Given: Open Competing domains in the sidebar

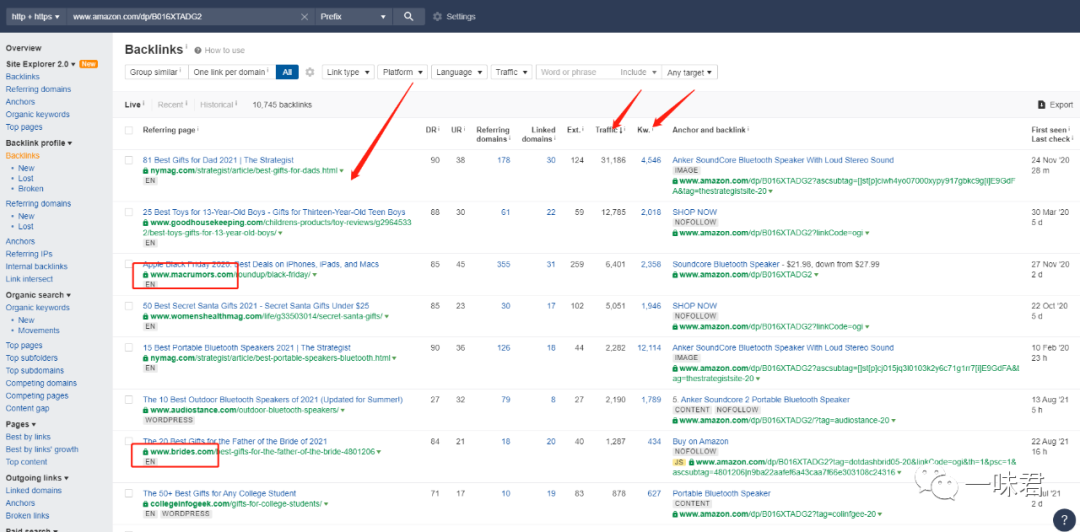Looking at the screenshot, I should [41, 383].
